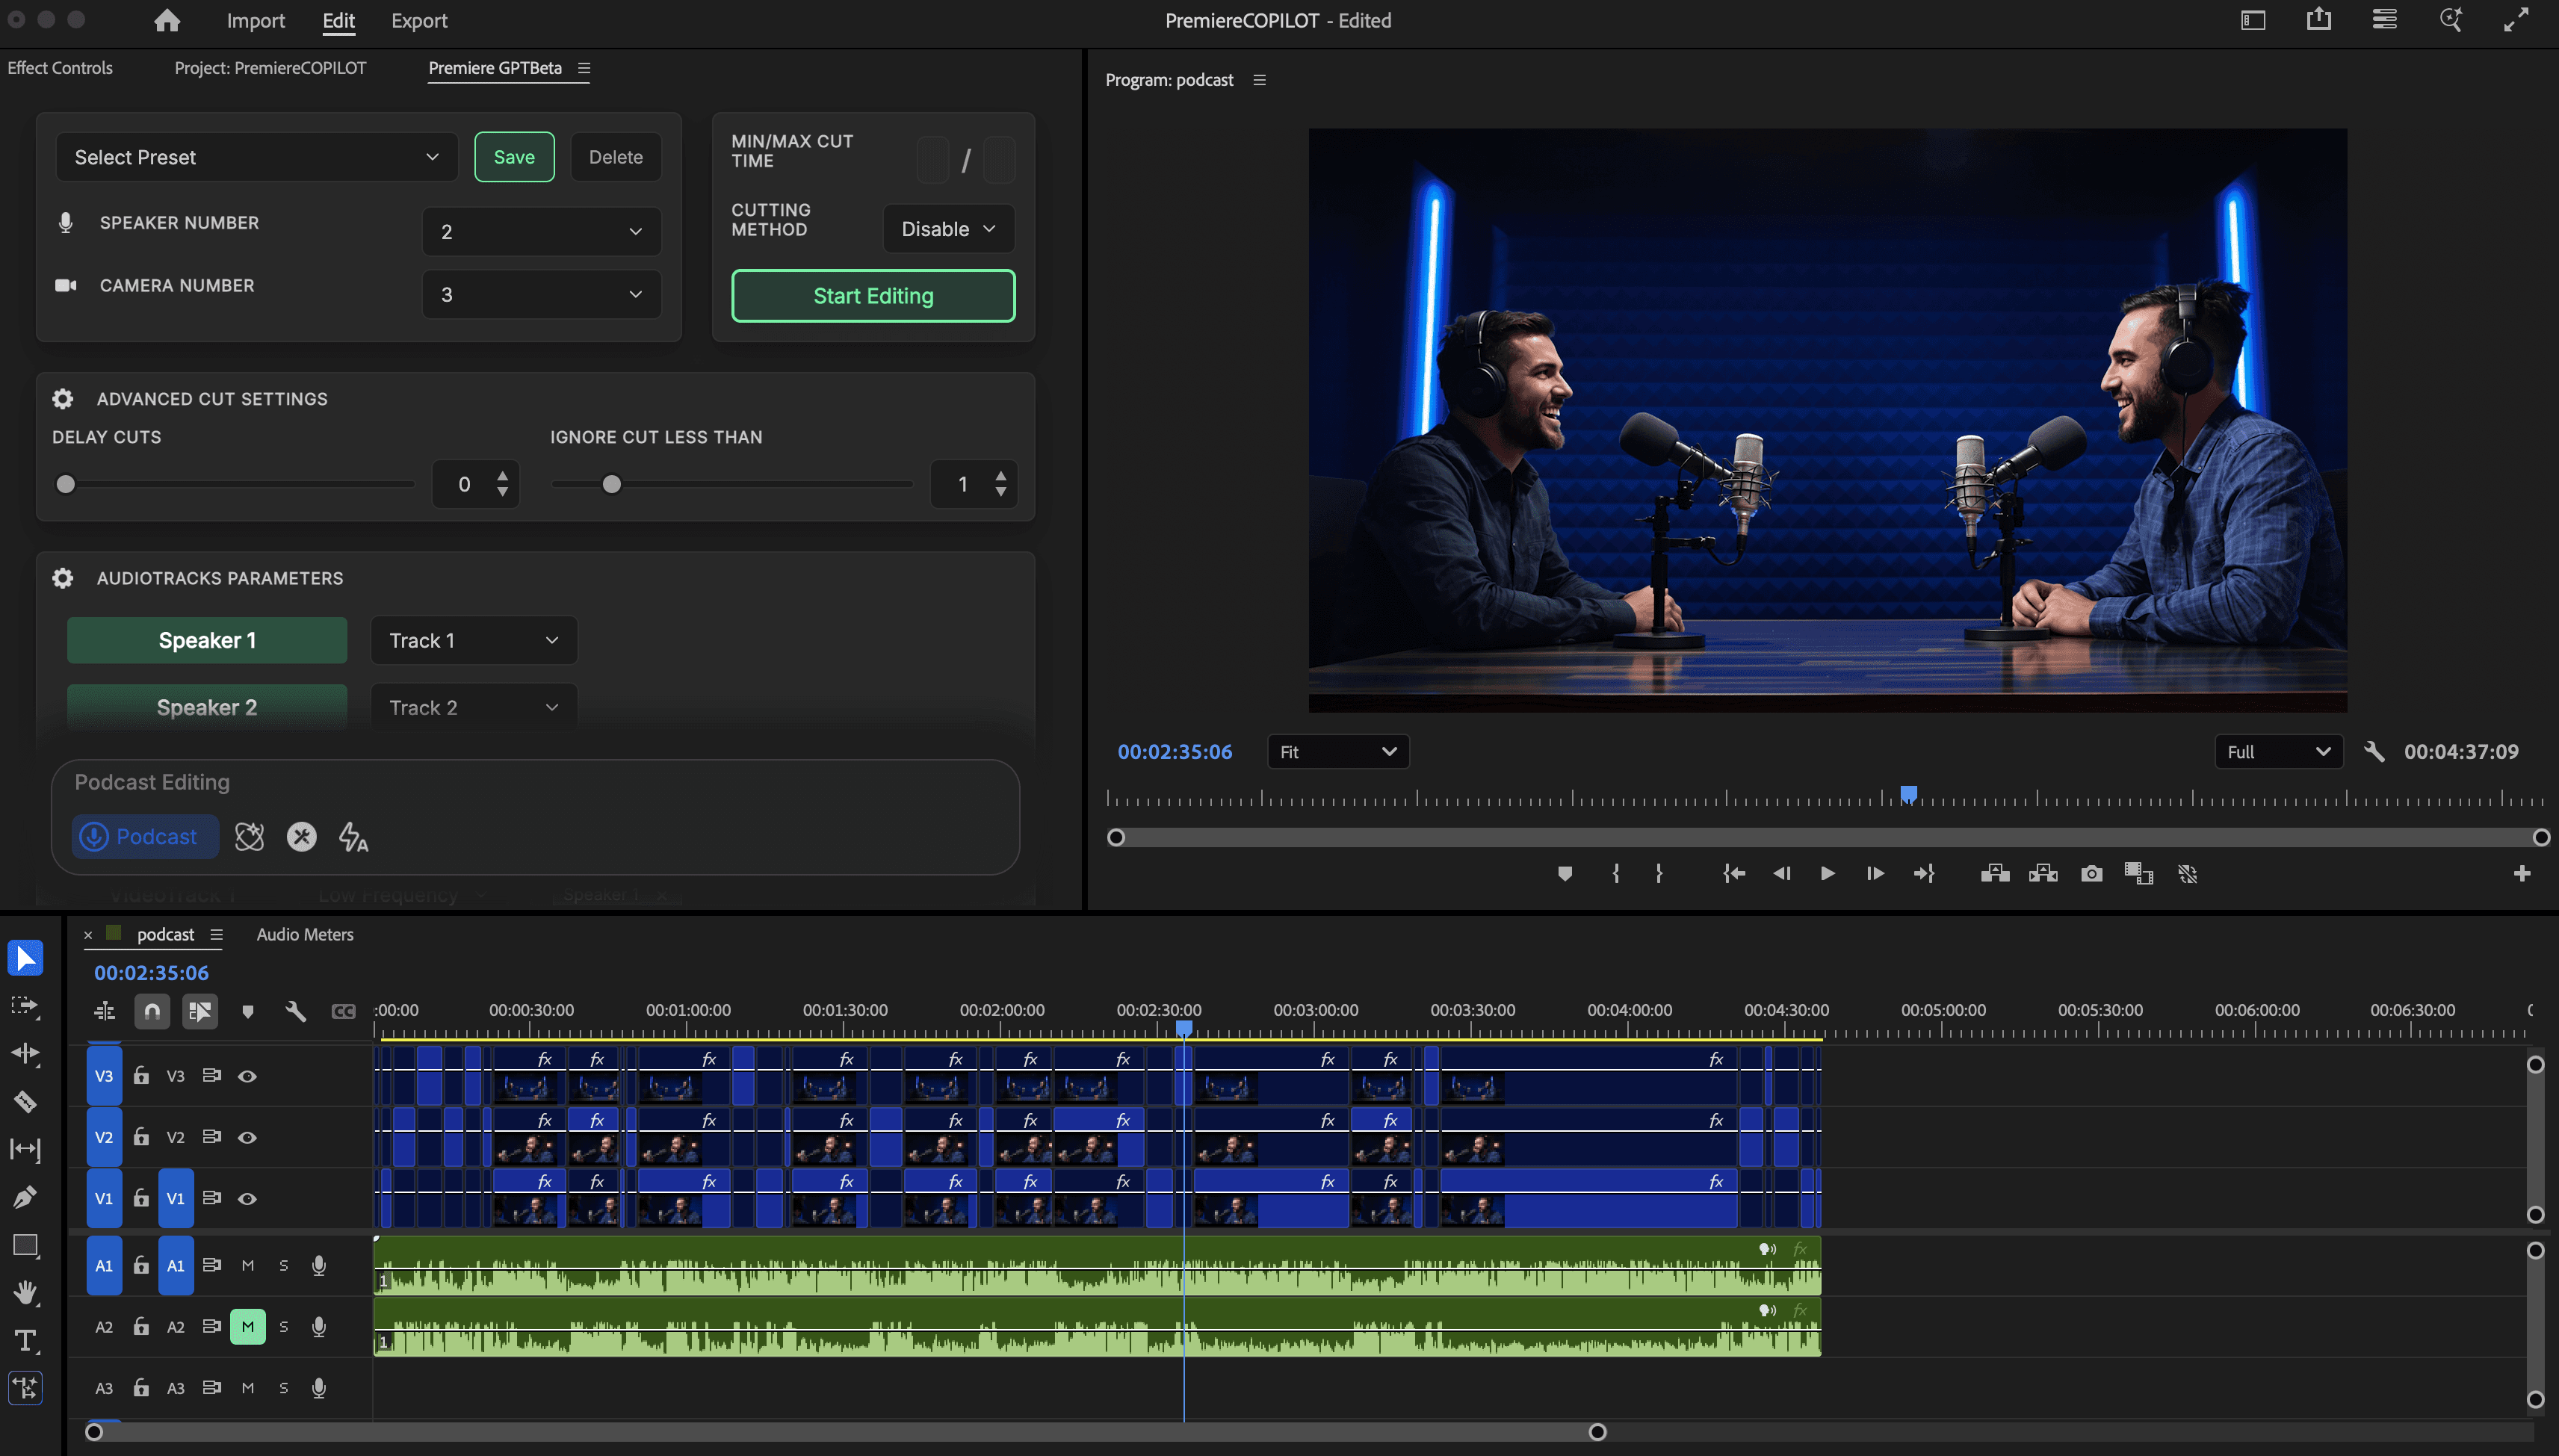Select the Razor tool
Screen dimensions: 2559x1456
(x=25, y=1103)
